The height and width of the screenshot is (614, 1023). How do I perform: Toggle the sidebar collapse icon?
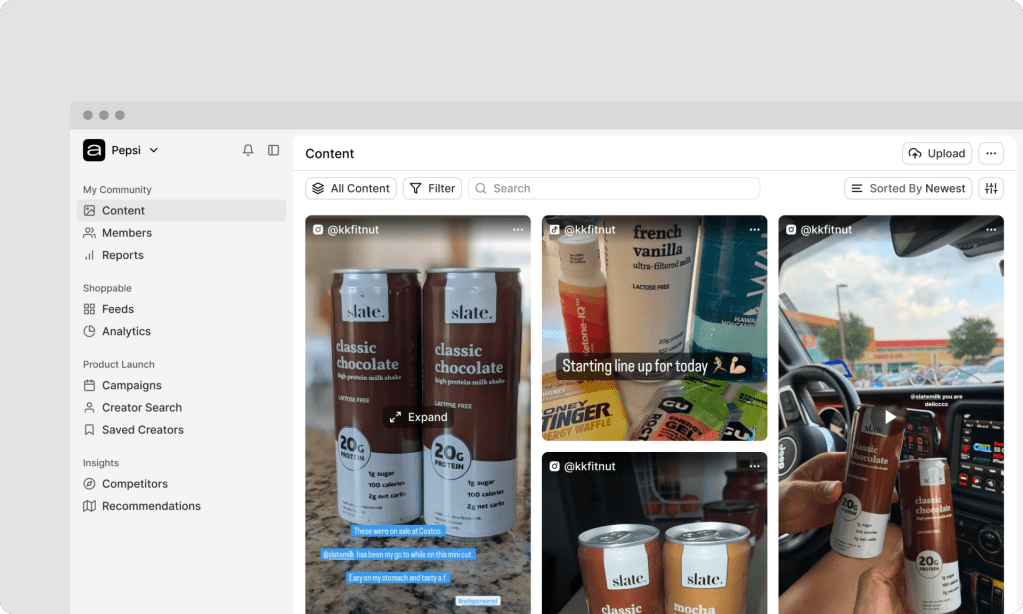click(273, 150)
